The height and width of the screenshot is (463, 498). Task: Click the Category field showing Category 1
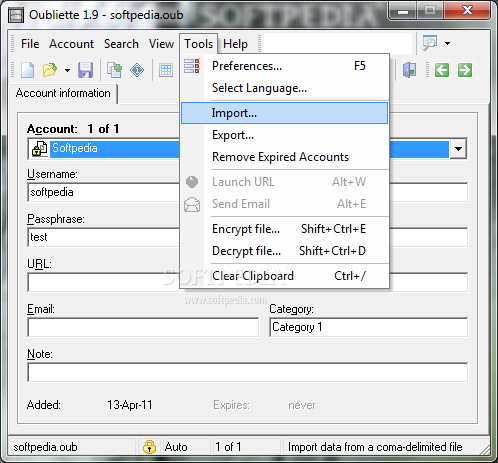point(368,327)
